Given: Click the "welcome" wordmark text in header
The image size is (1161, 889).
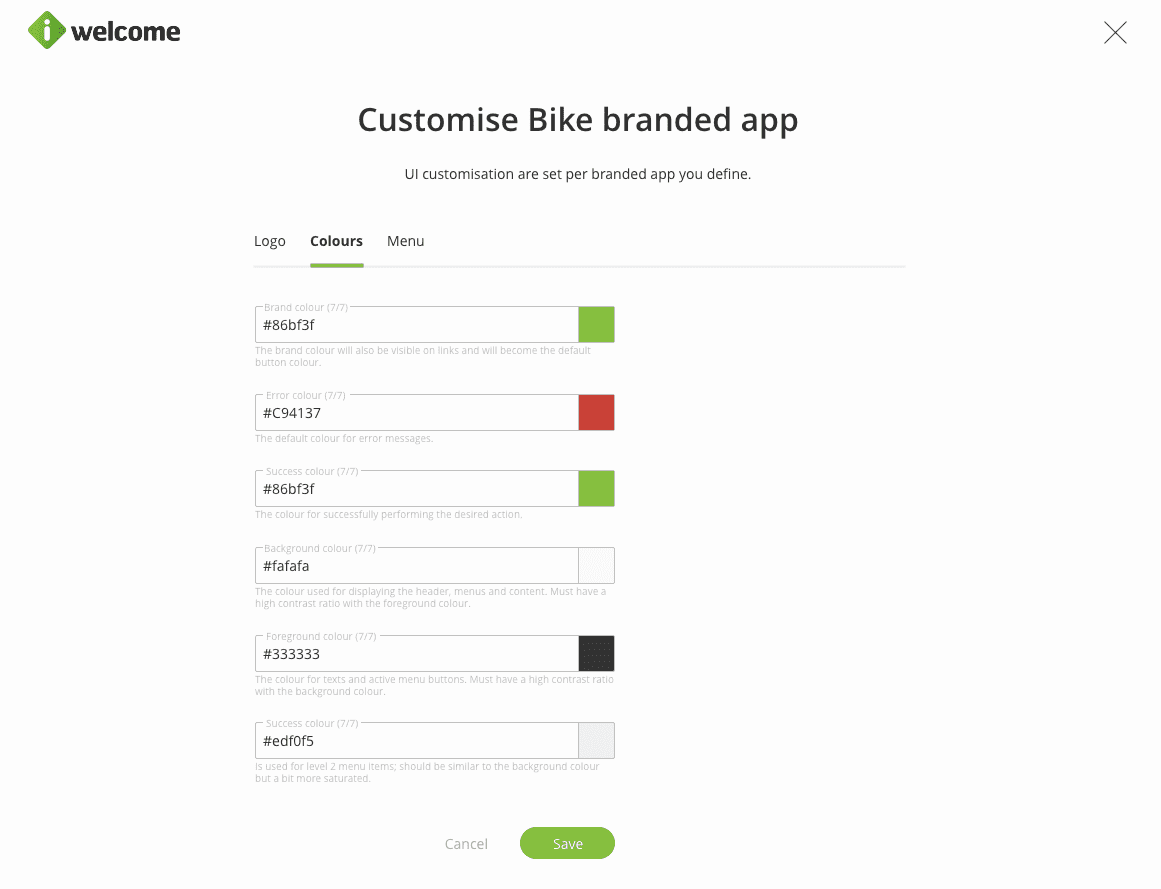Looking at the screenshot, I should 126,32.
